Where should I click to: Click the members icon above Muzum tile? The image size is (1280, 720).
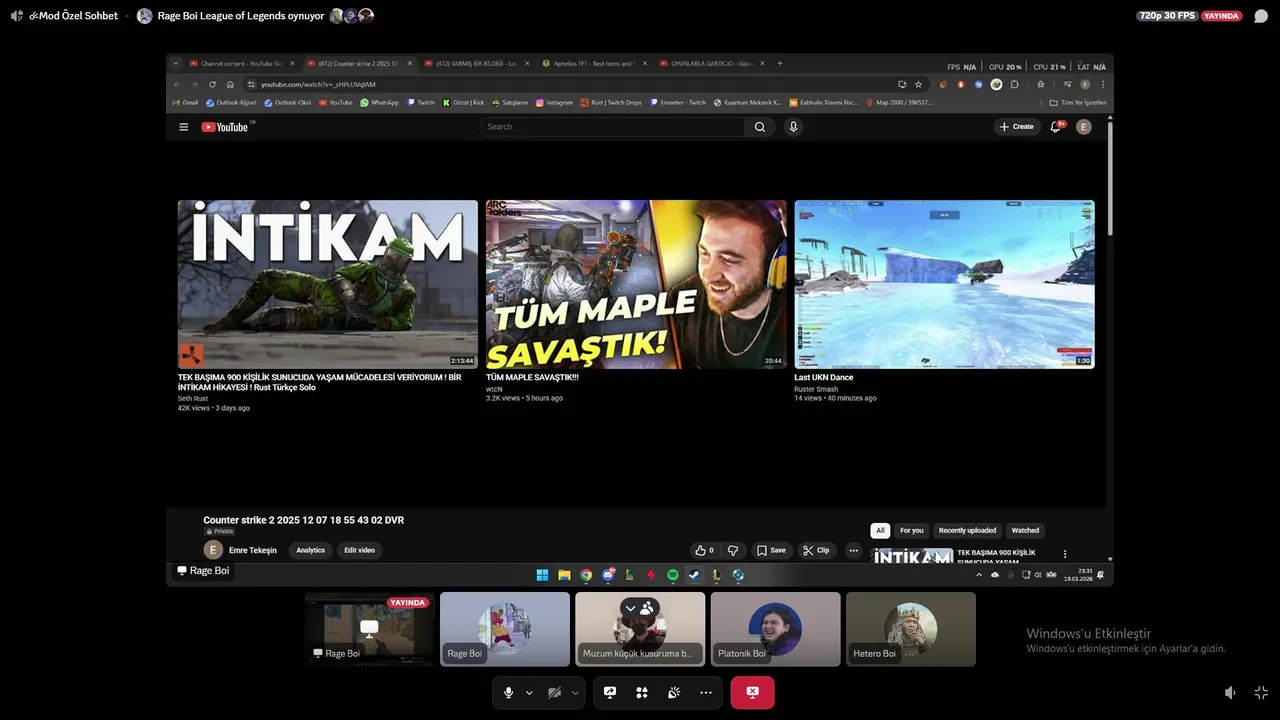647,608
